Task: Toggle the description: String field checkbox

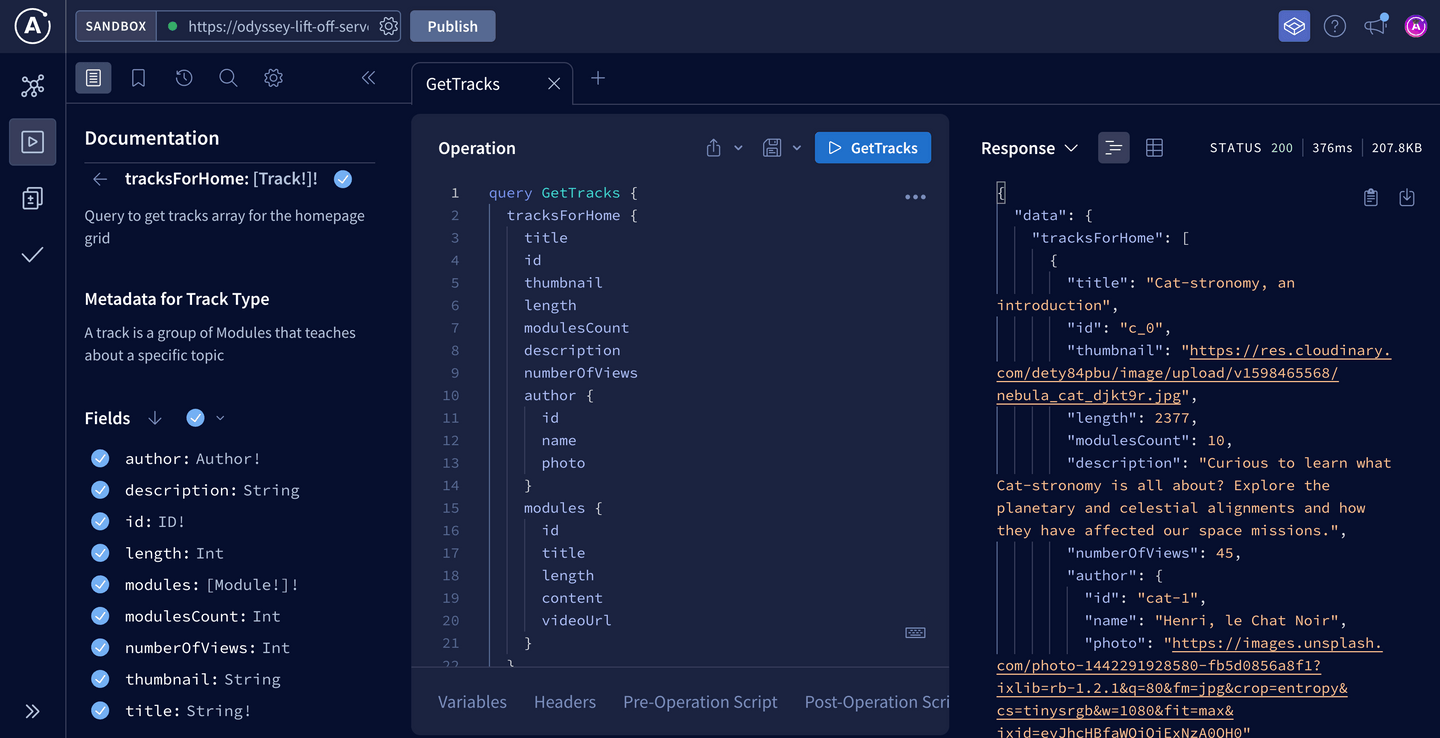Action: [x=100, y=490]
